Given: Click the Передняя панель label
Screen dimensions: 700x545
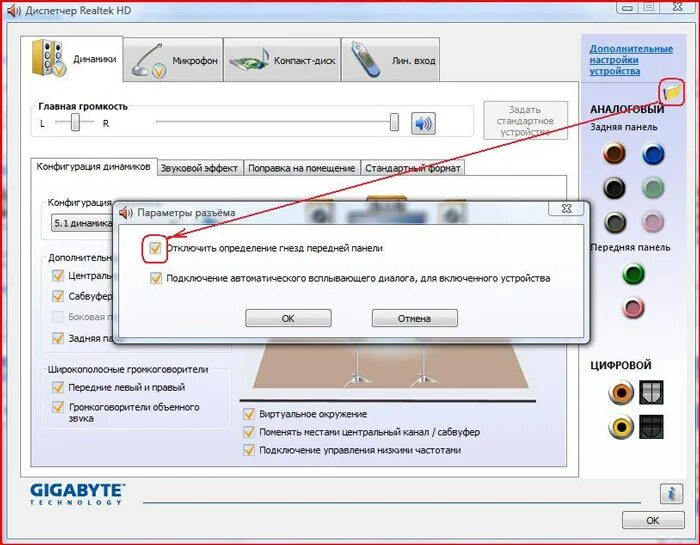Looking at the screenshot, I should pyautogui.click(x=630, y=247).
